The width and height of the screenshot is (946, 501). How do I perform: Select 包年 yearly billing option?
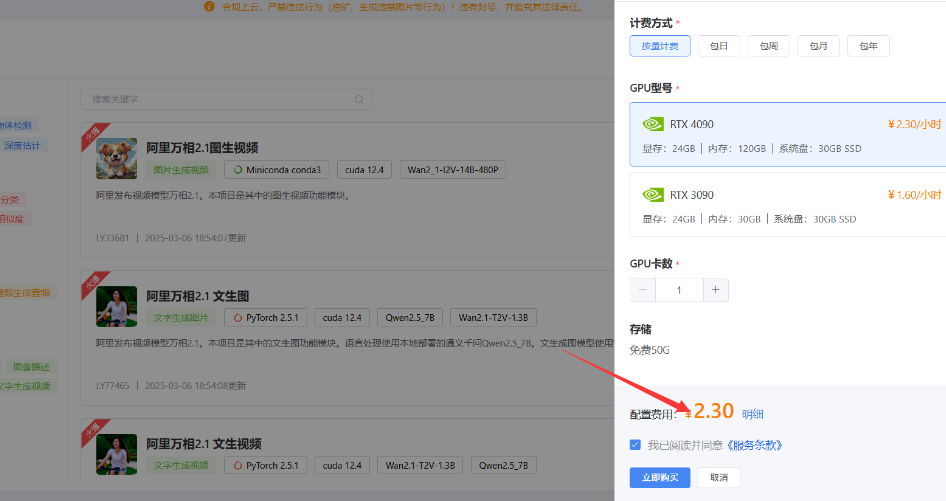pos(868,46)
